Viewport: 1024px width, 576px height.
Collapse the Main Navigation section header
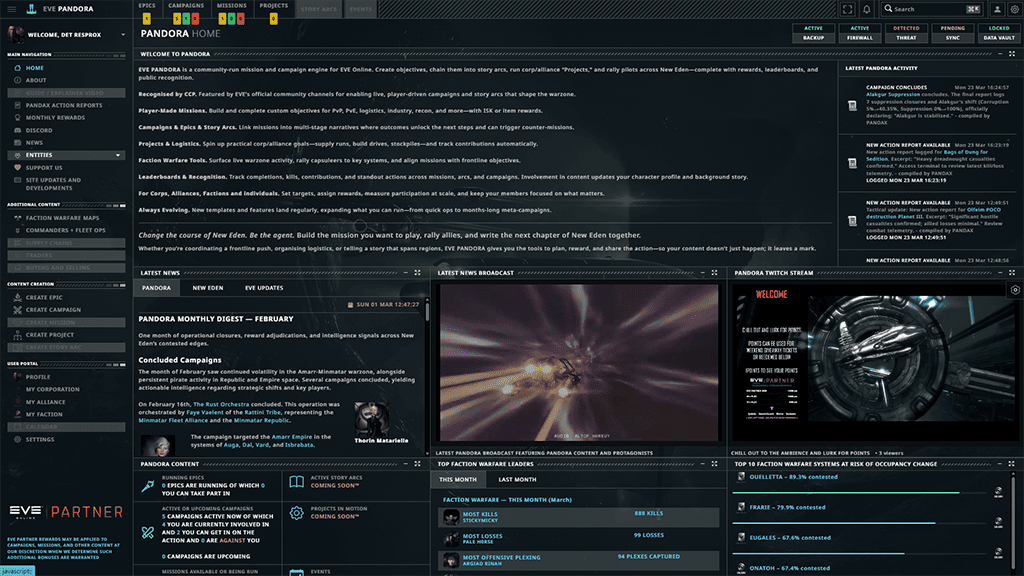pyautogui.click(x=66, y=55)
